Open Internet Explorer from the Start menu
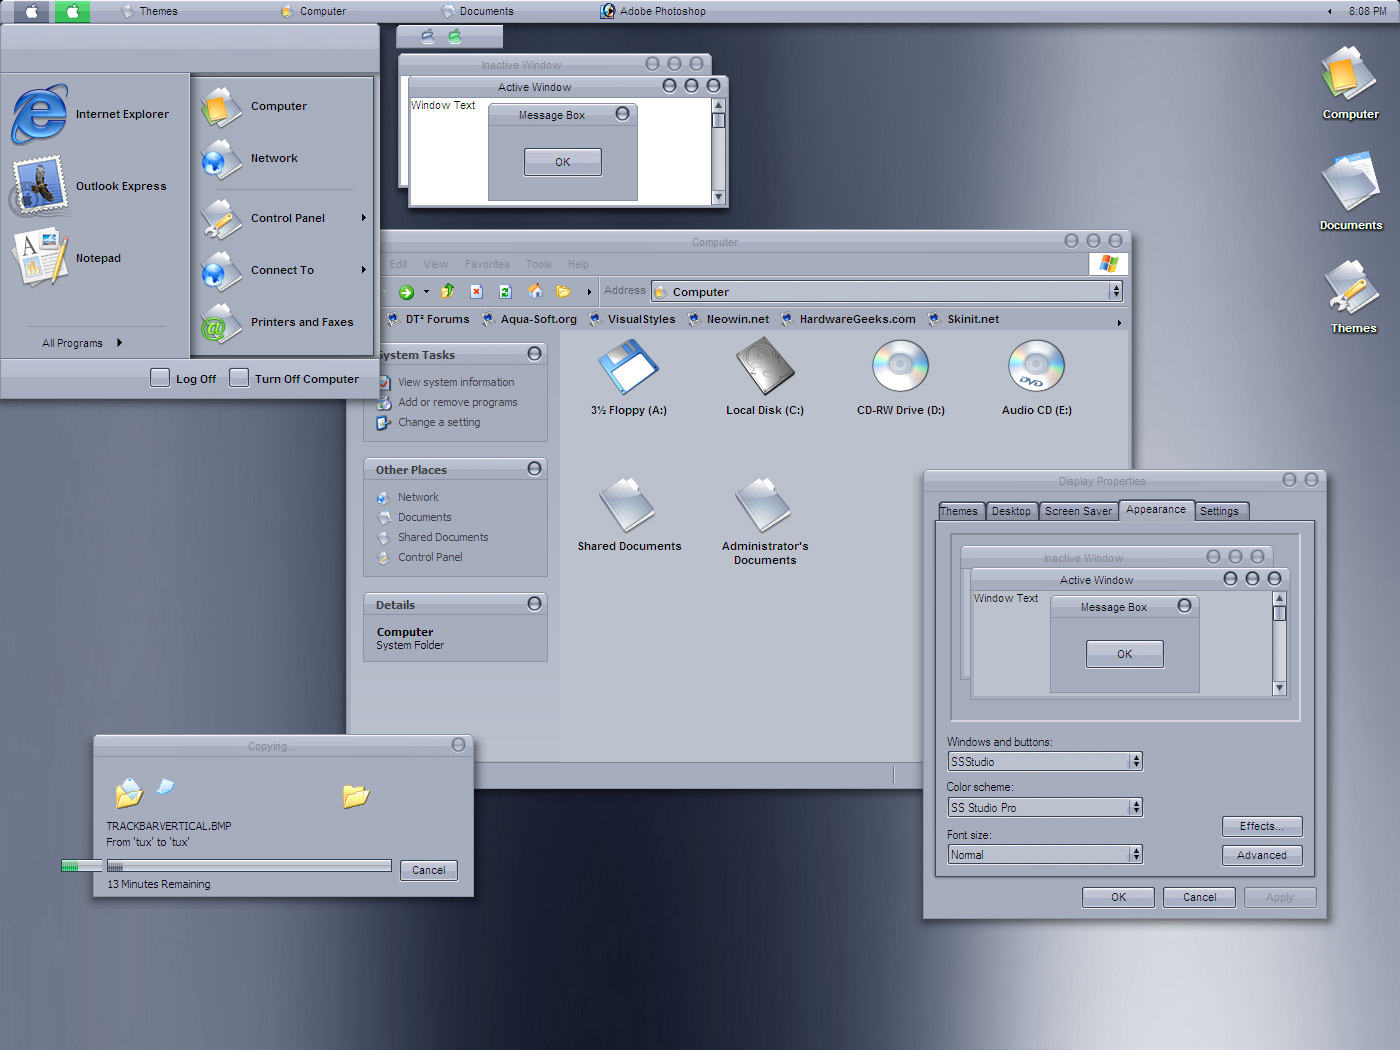Viewport: 1400px width, 1050px height. [x=122, y=114]
